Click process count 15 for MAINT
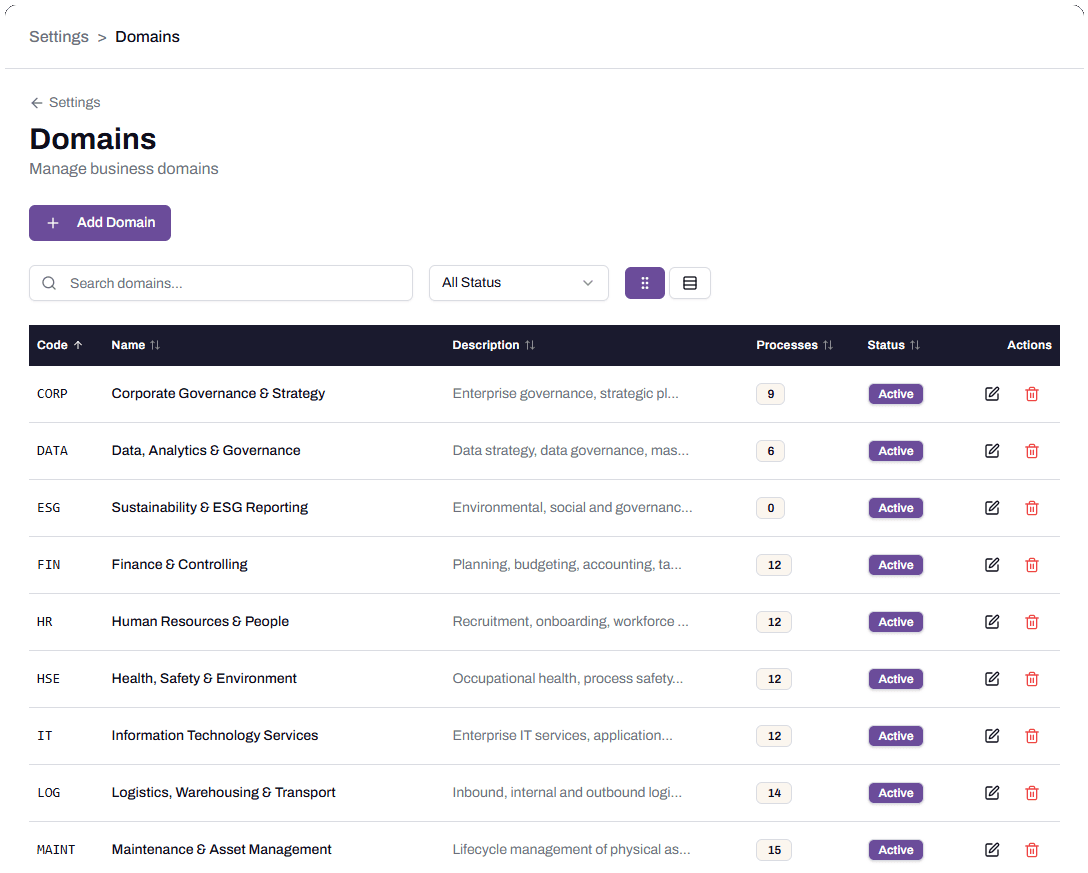Image resolution: width=1088 pixels, height=873 pixels. coord(774,849)
